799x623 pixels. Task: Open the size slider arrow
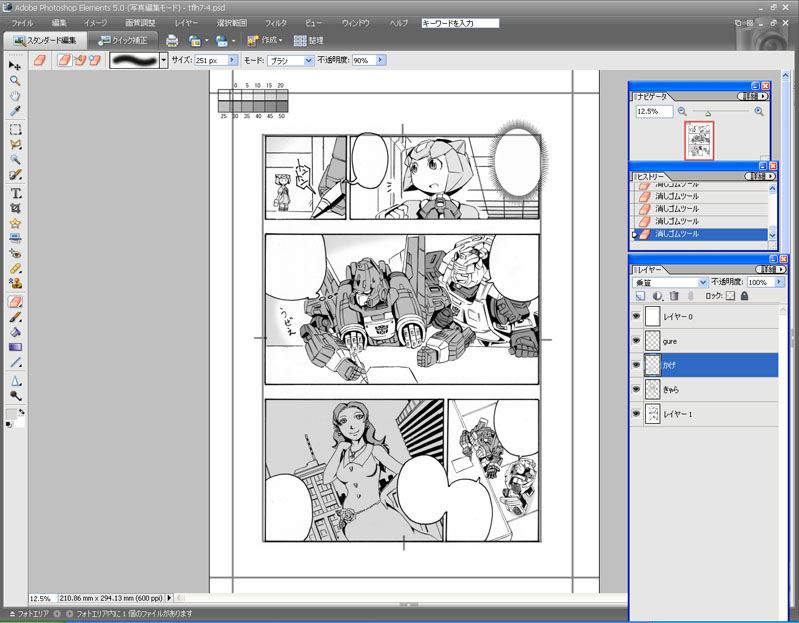point(232,60)
